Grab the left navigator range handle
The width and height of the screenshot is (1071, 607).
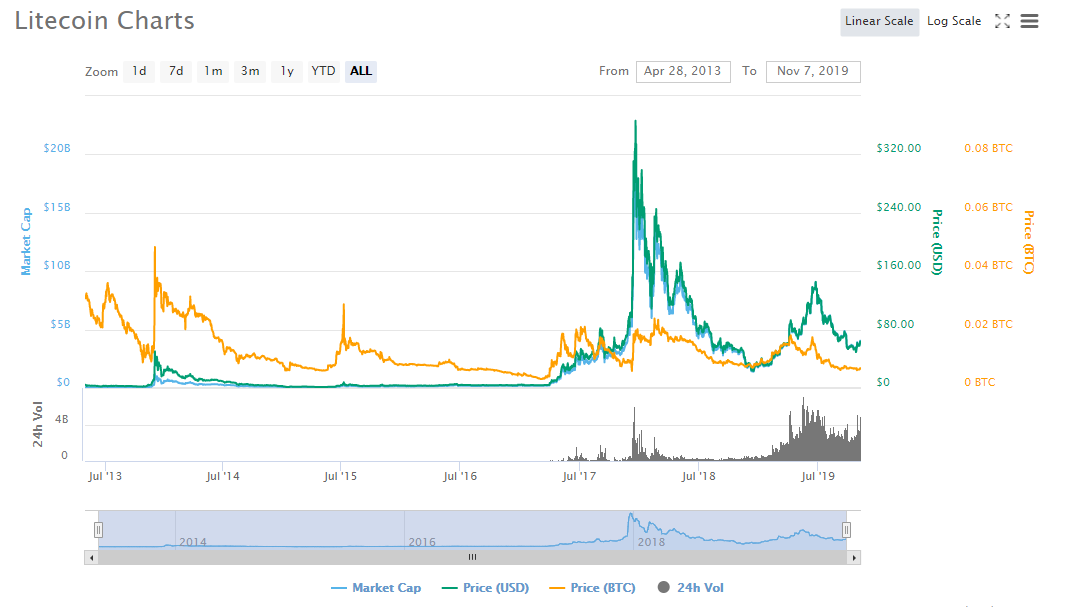pos(98,530)
